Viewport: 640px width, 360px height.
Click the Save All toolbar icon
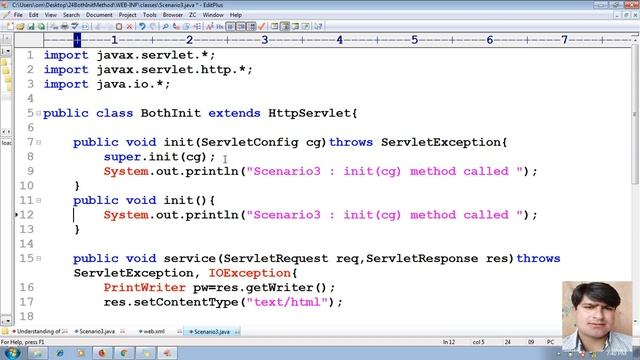tap(41, 26)
